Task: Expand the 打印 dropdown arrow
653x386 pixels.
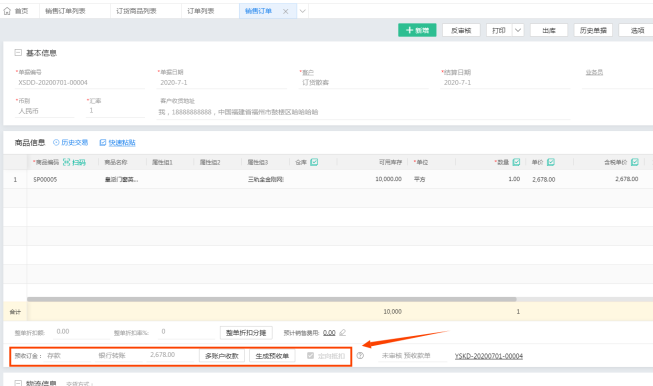Action: 518,30
